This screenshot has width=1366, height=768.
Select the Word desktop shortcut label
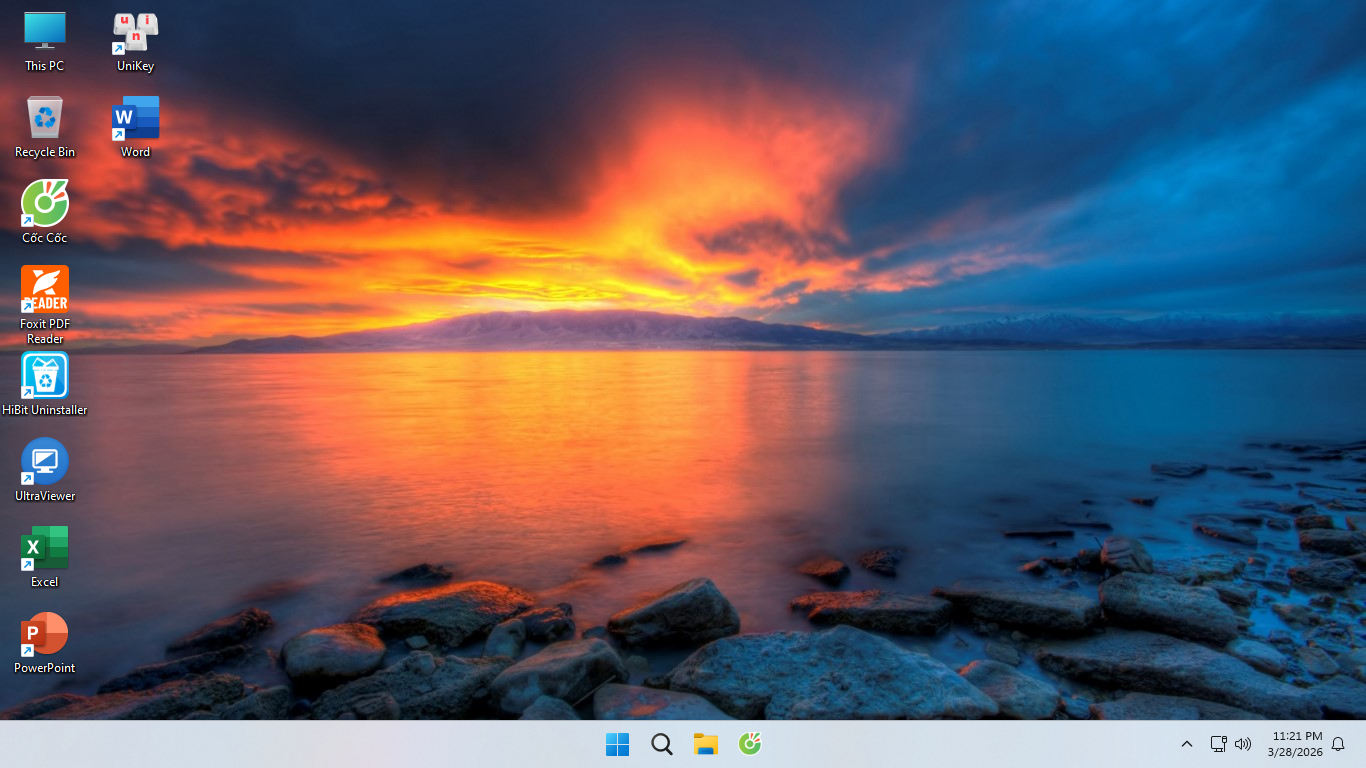pos(135,151)
